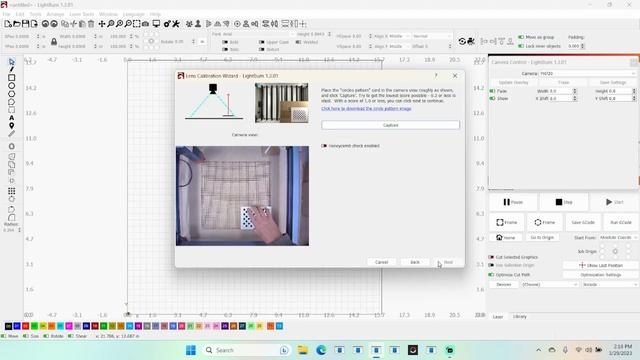The width and height of the screenshot is (640, 360).
Task: Click the Zoom to frame selection icon
Action: [136, 24]
